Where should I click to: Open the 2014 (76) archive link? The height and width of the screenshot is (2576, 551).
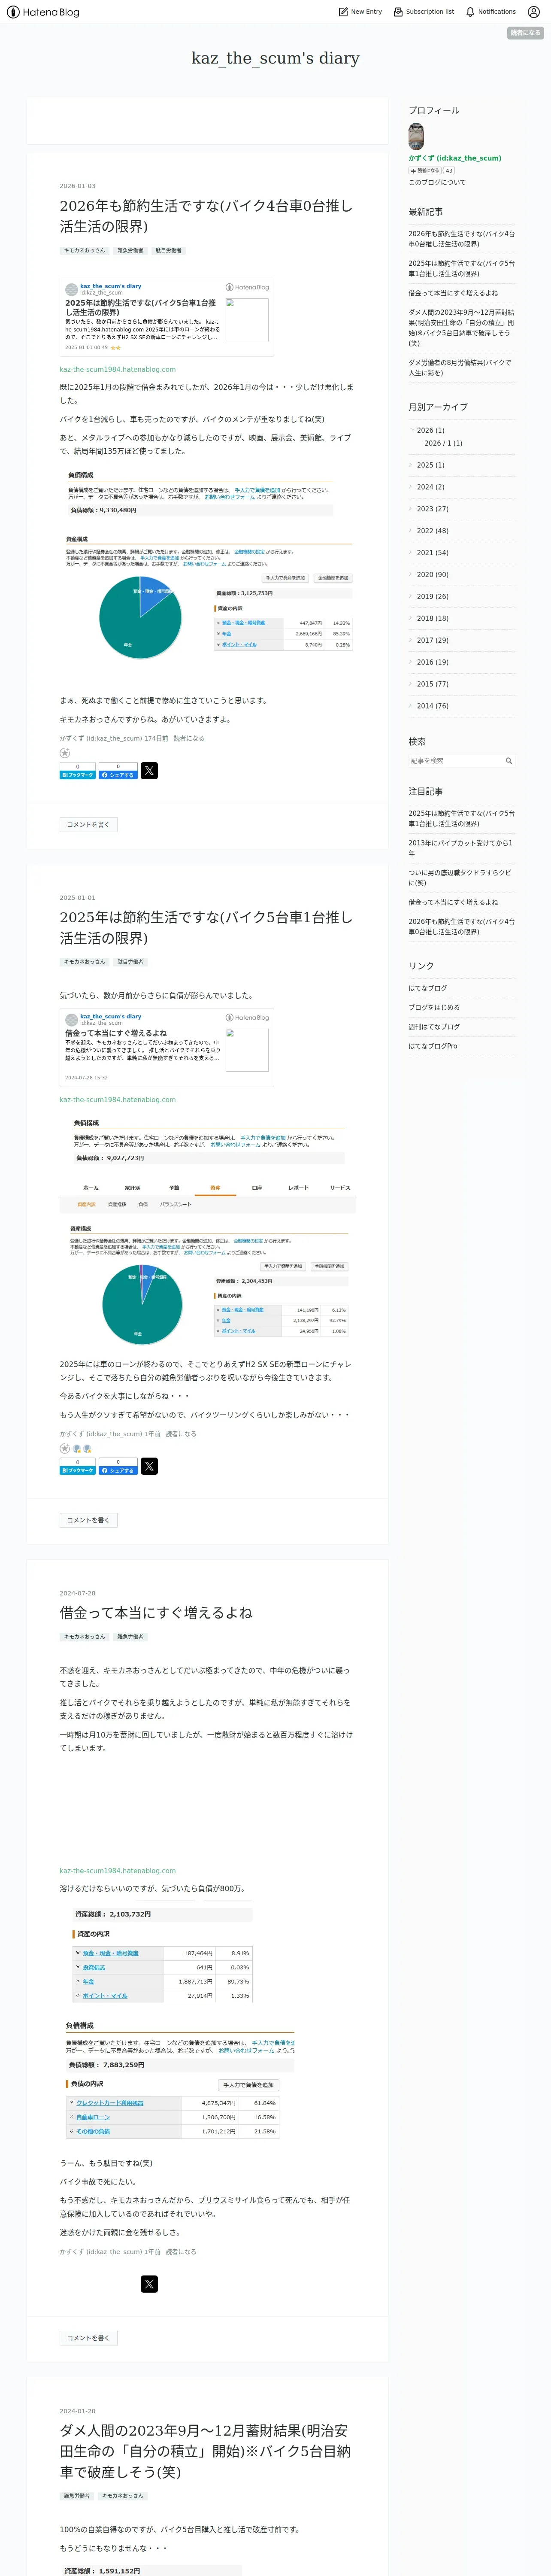[x=432, y=706]
